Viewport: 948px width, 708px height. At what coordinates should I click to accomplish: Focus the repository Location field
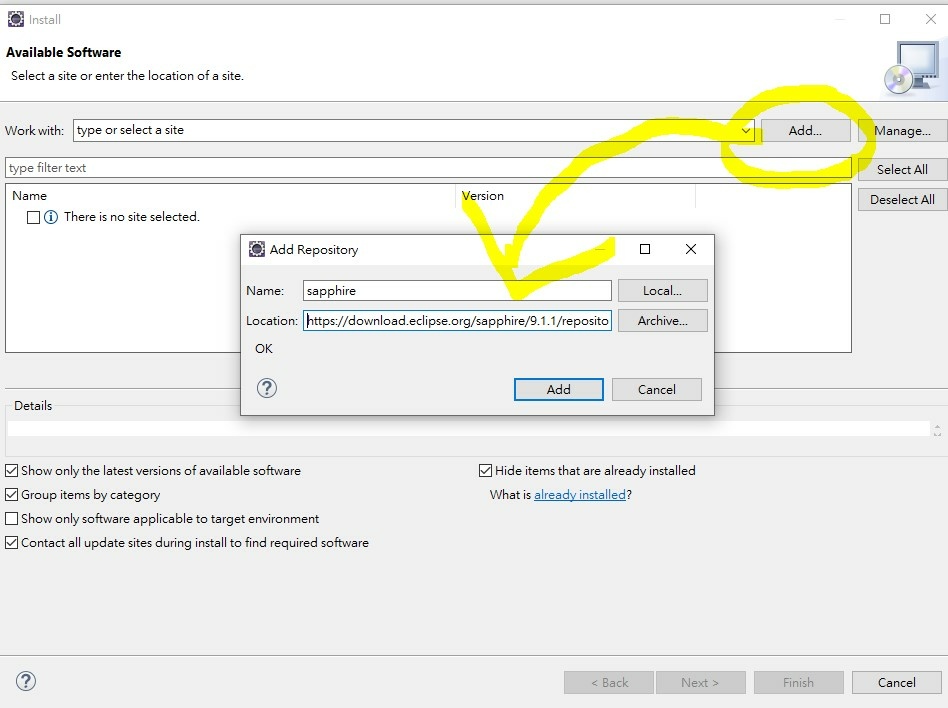(x=457, y=320)
